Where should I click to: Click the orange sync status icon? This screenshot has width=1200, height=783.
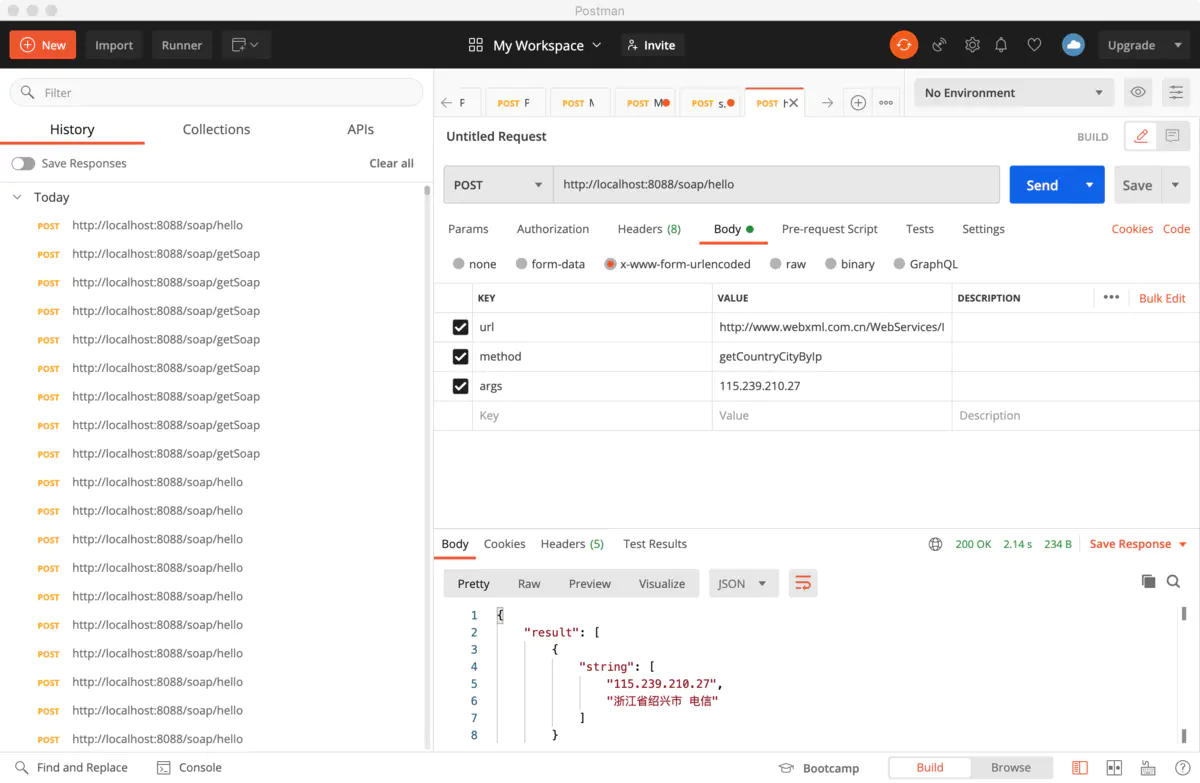pyautogui.click(x=903, y=45)
